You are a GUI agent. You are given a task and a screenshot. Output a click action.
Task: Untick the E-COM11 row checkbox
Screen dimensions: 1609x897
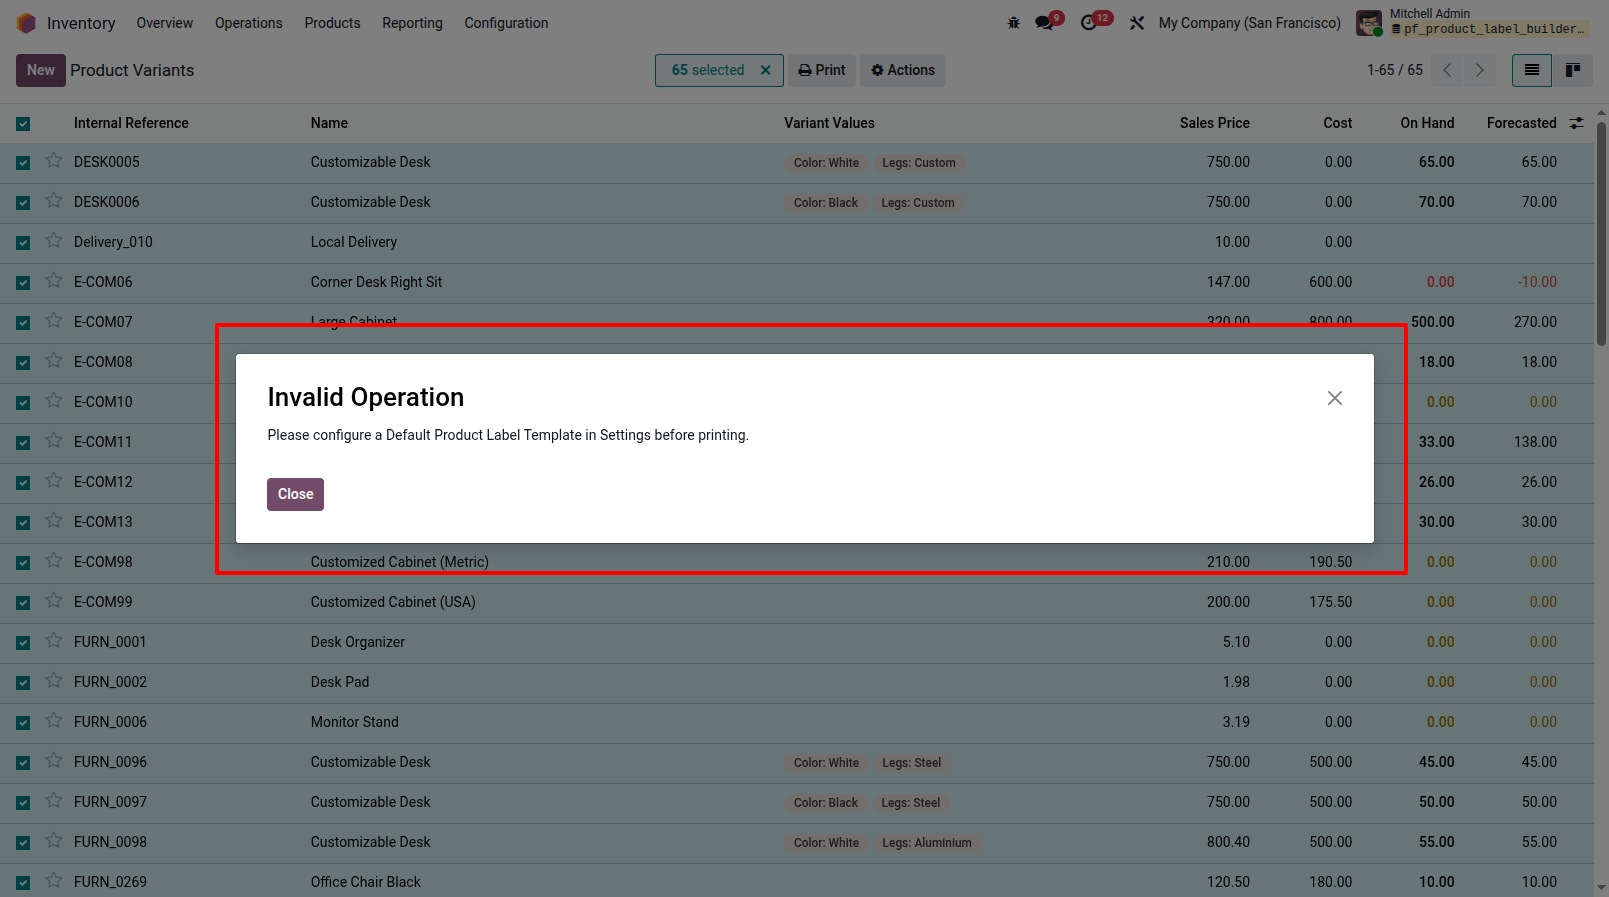point(23,443)
